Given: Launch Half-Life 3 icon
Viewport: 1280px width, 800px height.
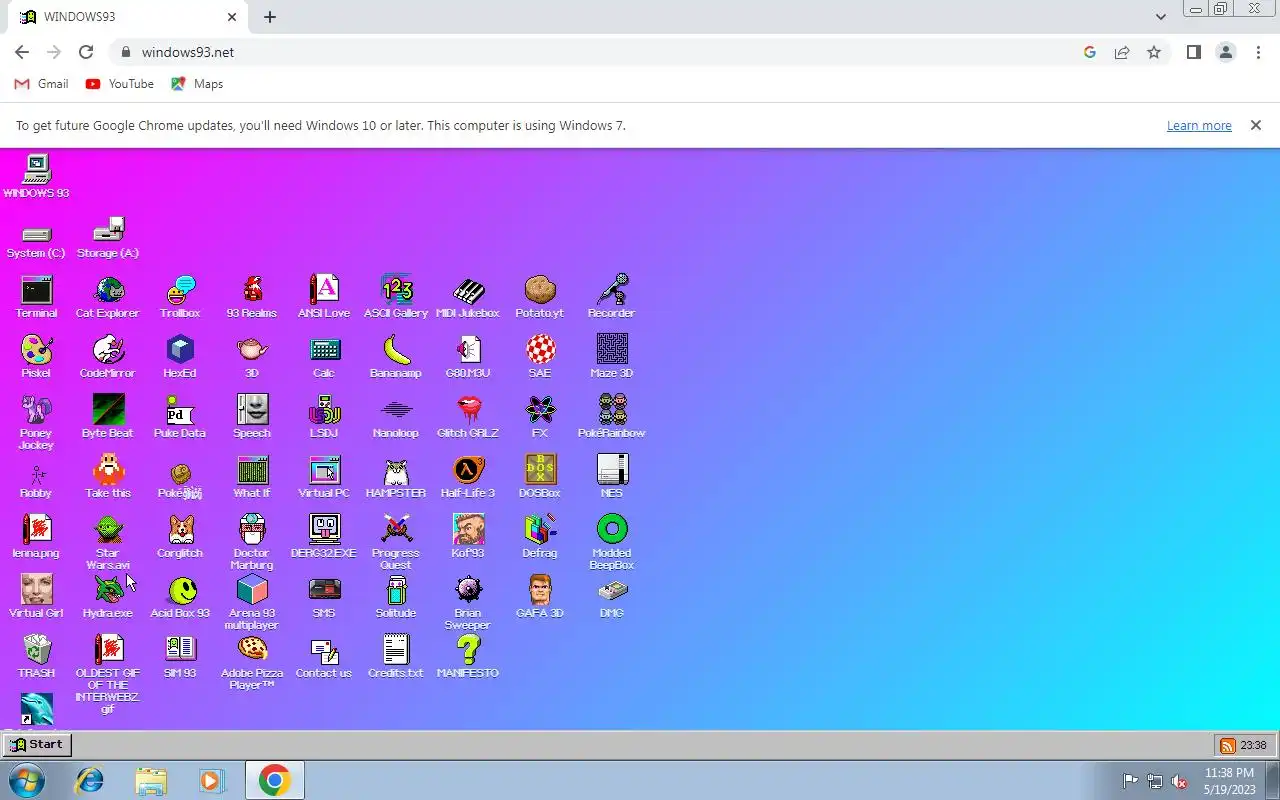Looking at the screenshot, I should coord(468,477).
